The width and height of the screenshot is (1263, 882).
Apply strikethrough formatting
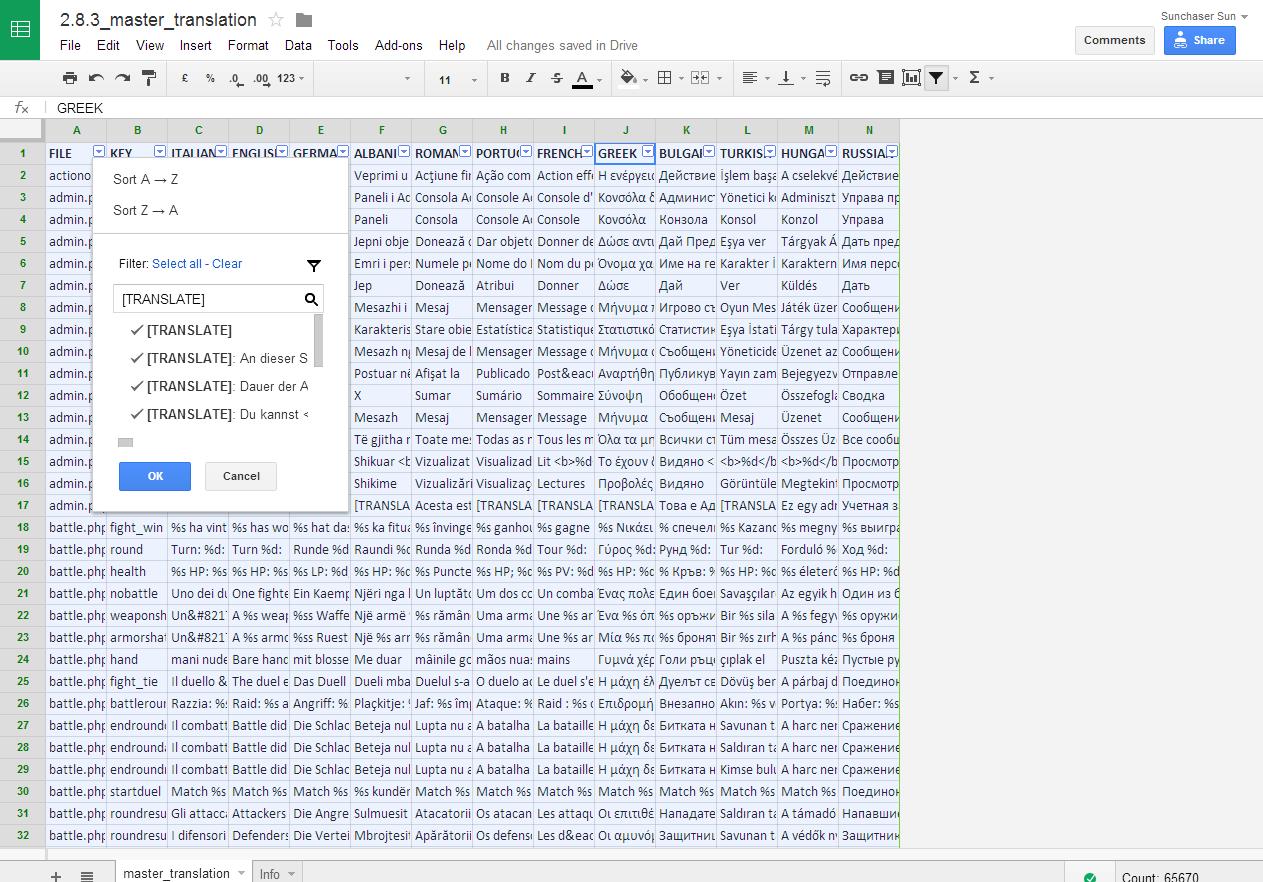(x=557, y=78)
